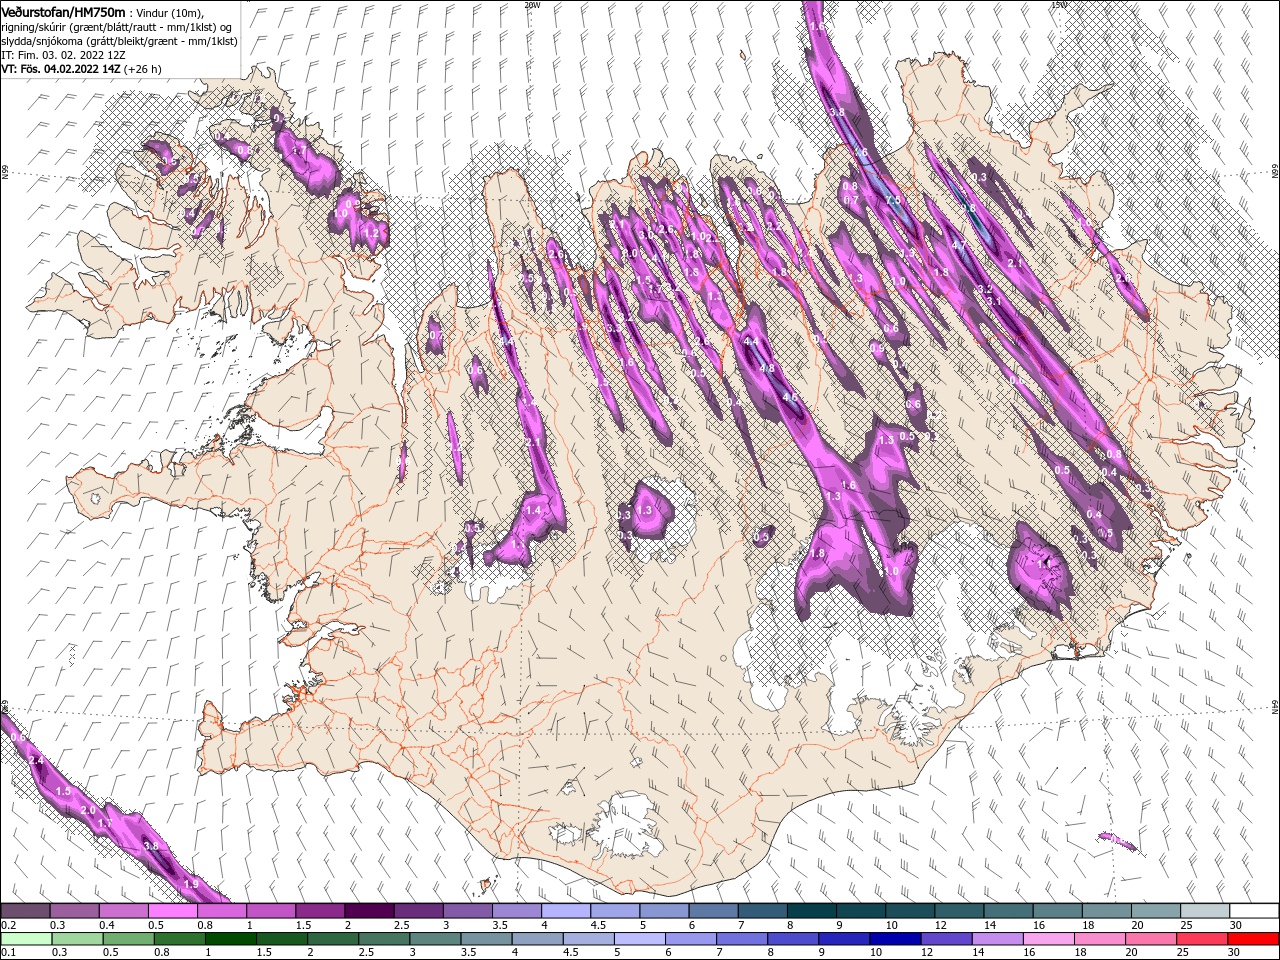The image size is (1280, 960).
Task: Pick top legend swatch starting at 4
Action: click(566, 911)
